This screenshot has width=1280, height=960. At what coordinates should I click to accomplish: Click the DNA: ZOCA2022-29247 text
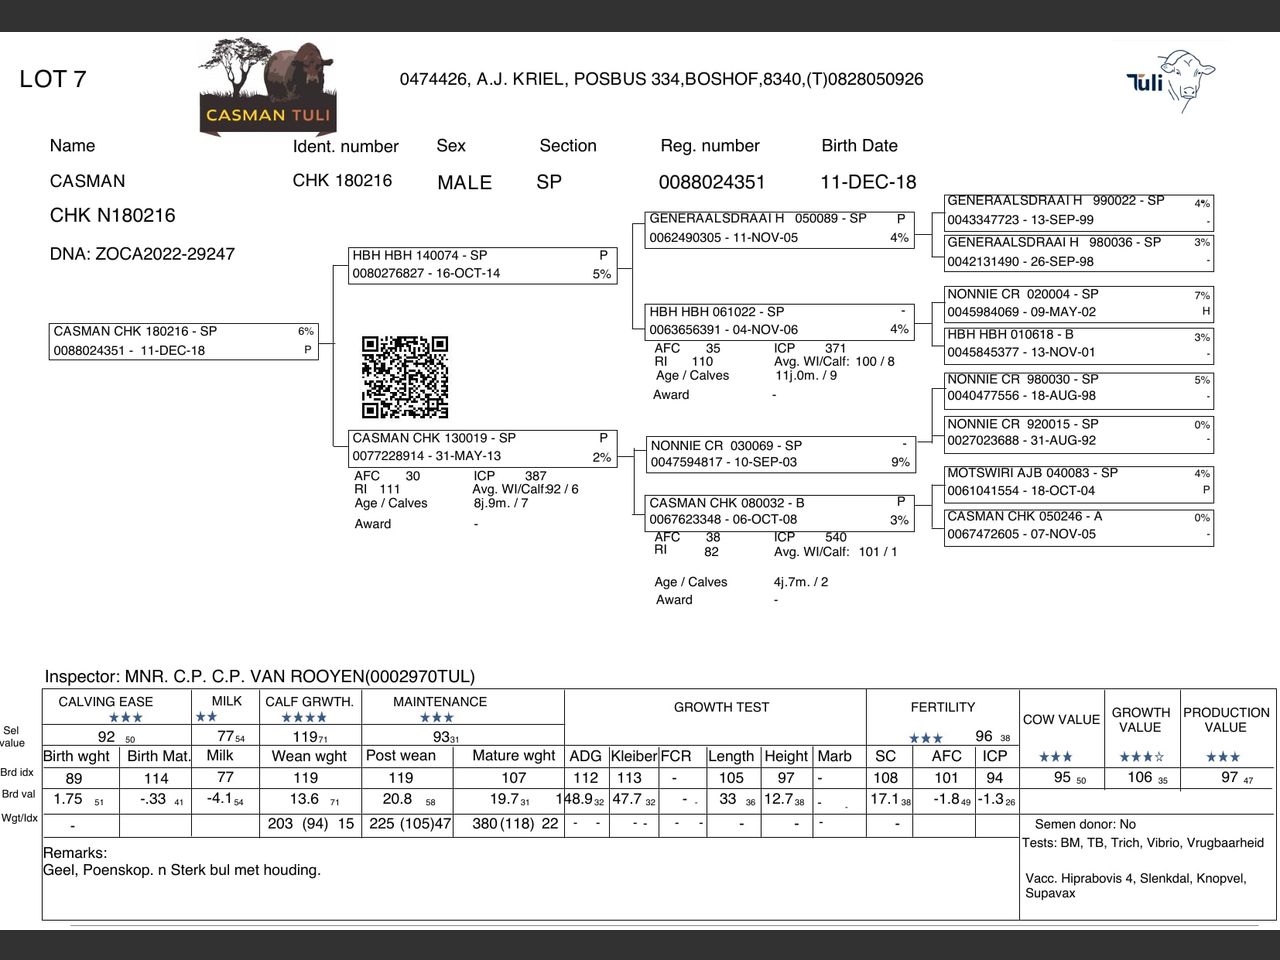[142, 254]
